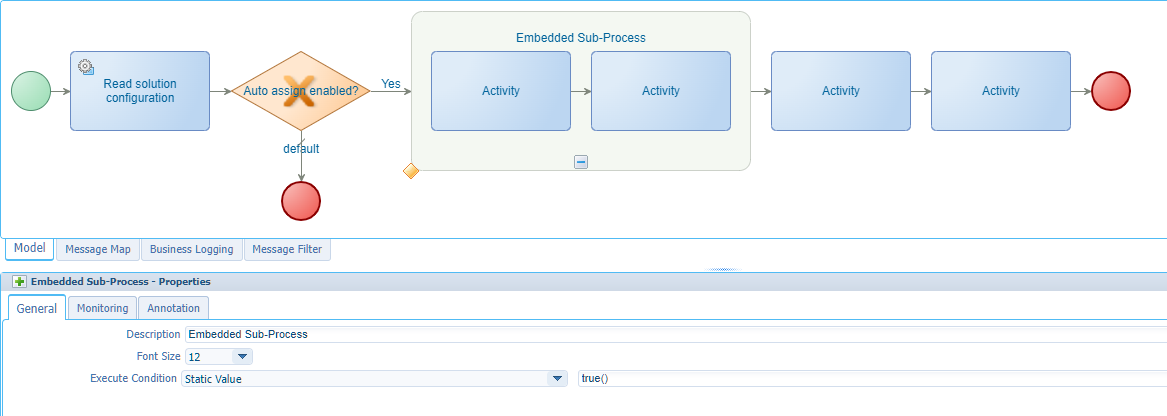Open the Message Filter tab

point(287,249)
